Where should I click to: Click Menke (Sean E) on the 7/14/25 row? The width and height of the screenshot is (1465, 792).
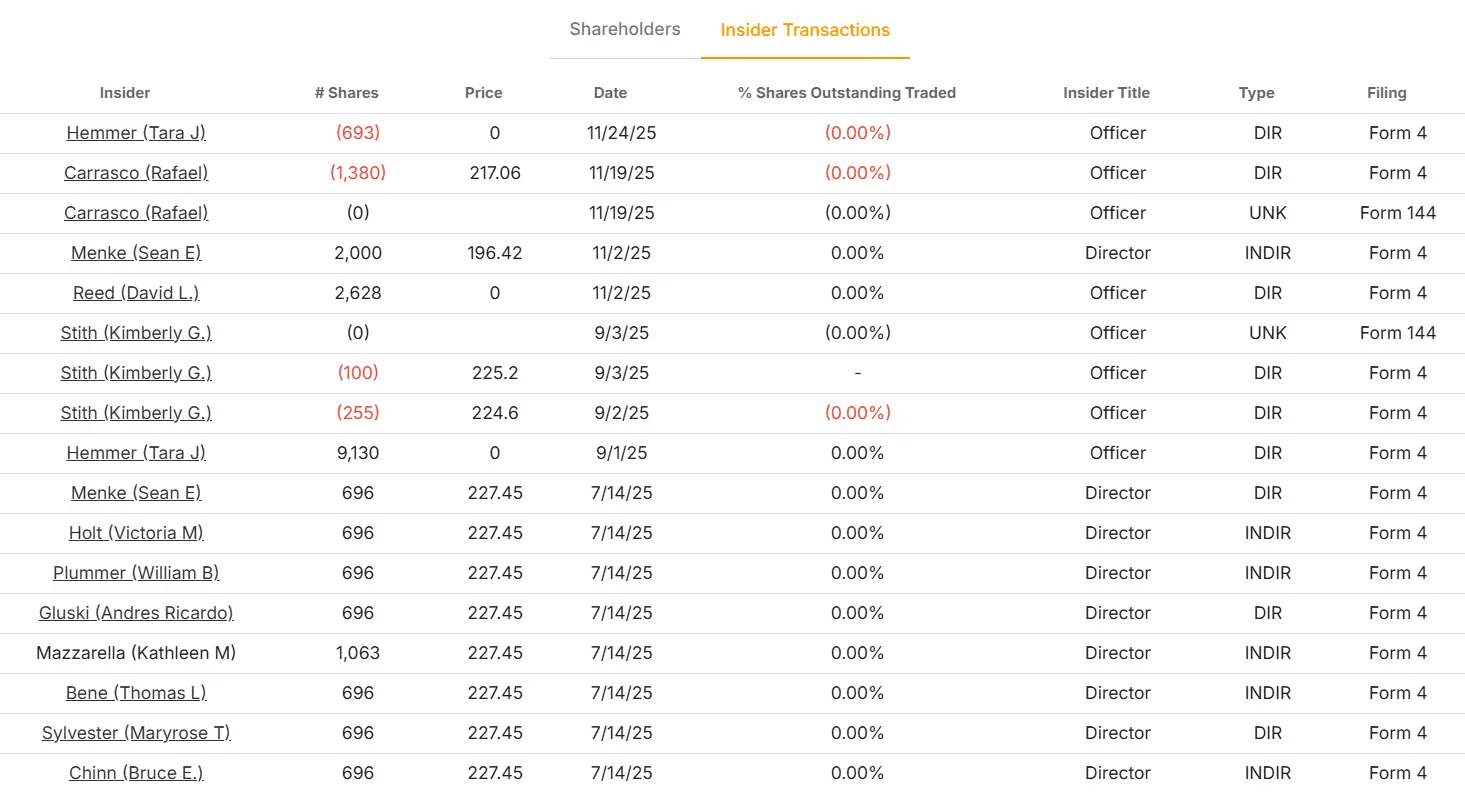click(x=136, y=493)
